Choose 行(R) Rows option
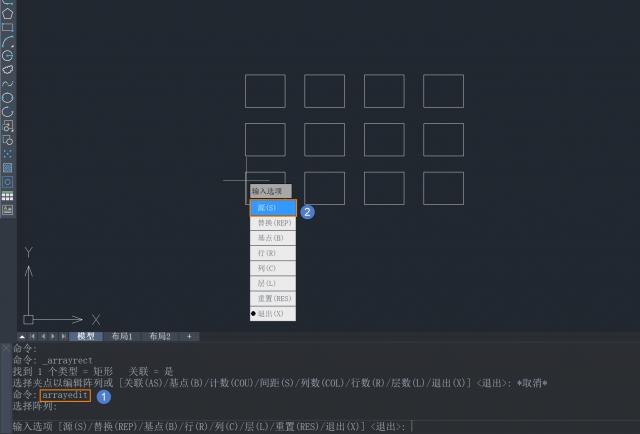Image resolution: width=640 pixels, height=434 pixels. click(273, 253)
